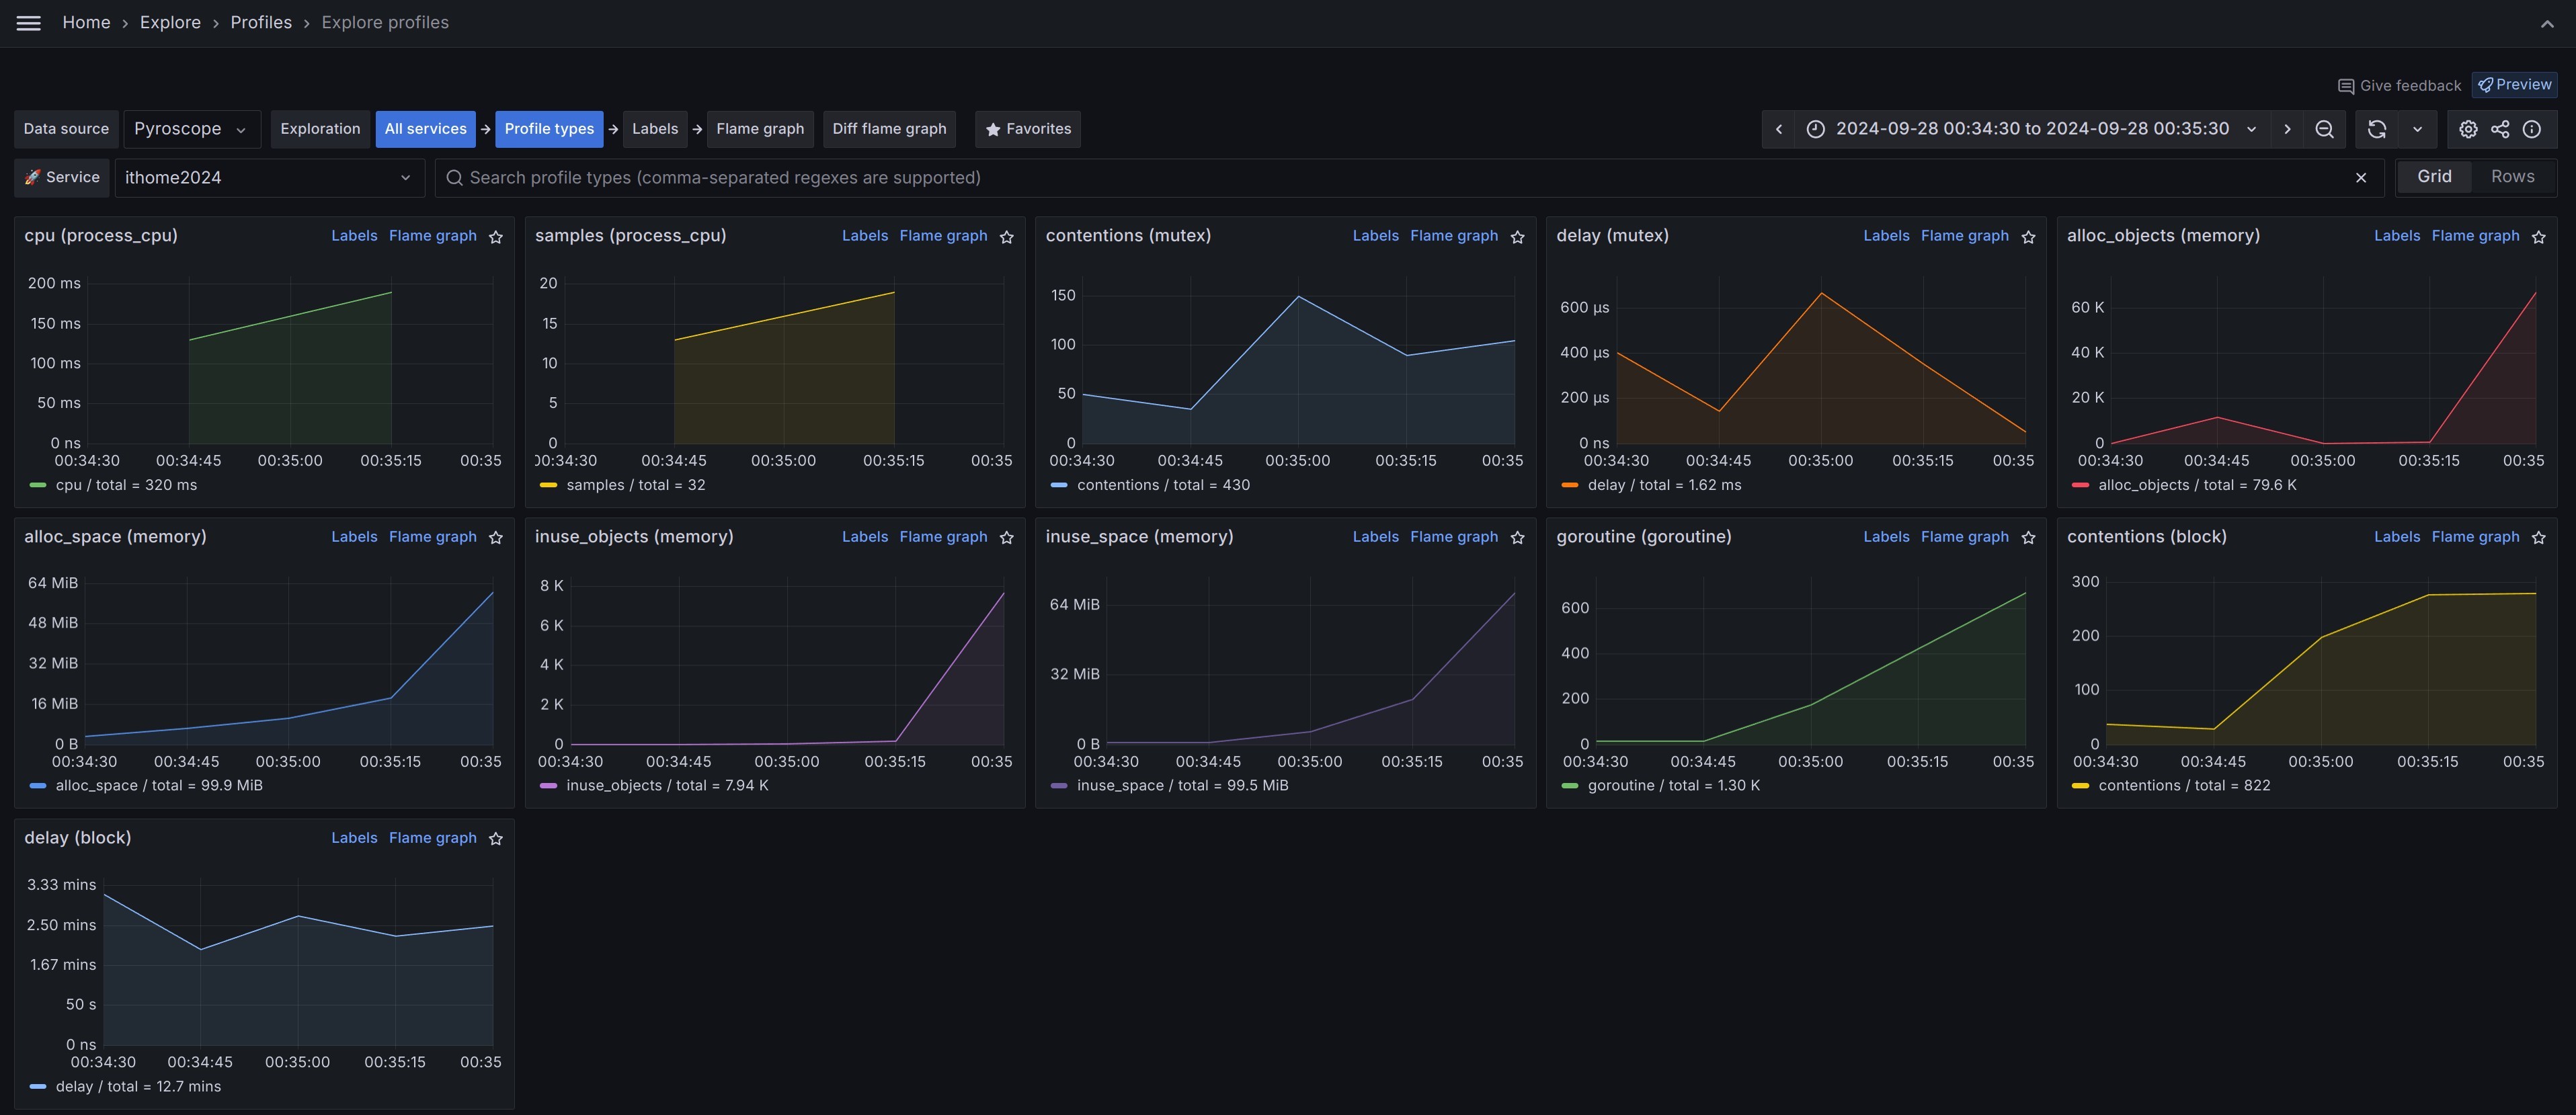2576x1115 pixels.
Task: Favorite the cpu (process_cpu) panel star
Action: coord(496,237)
